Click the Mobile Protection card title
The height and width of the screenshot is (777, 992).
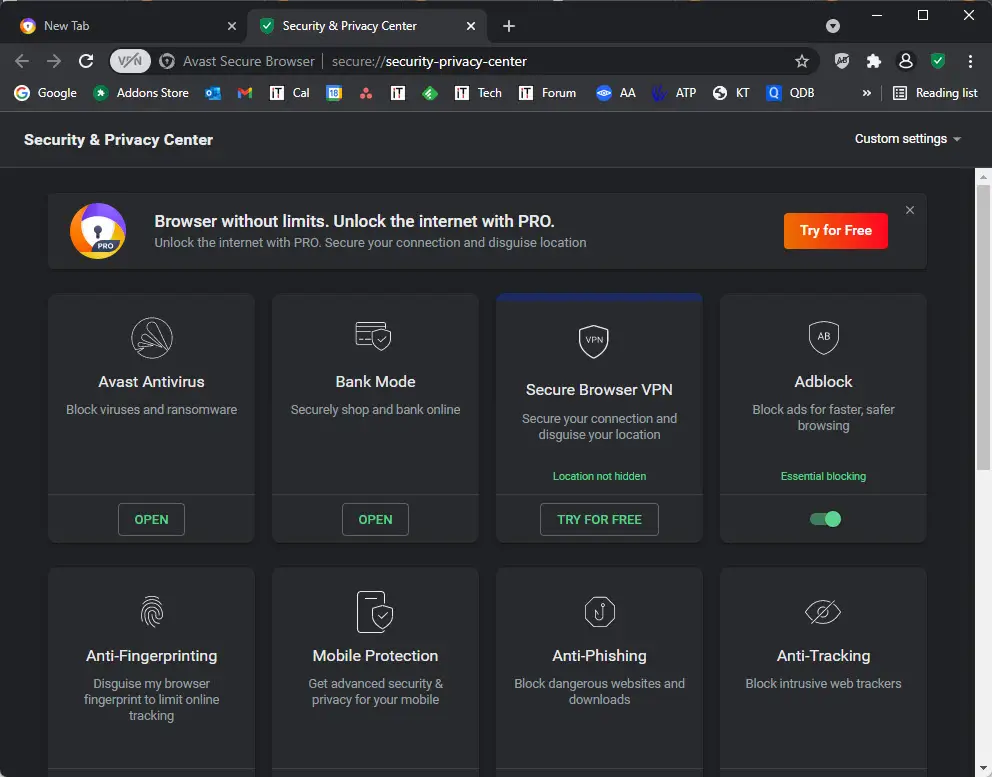[375, 656]
